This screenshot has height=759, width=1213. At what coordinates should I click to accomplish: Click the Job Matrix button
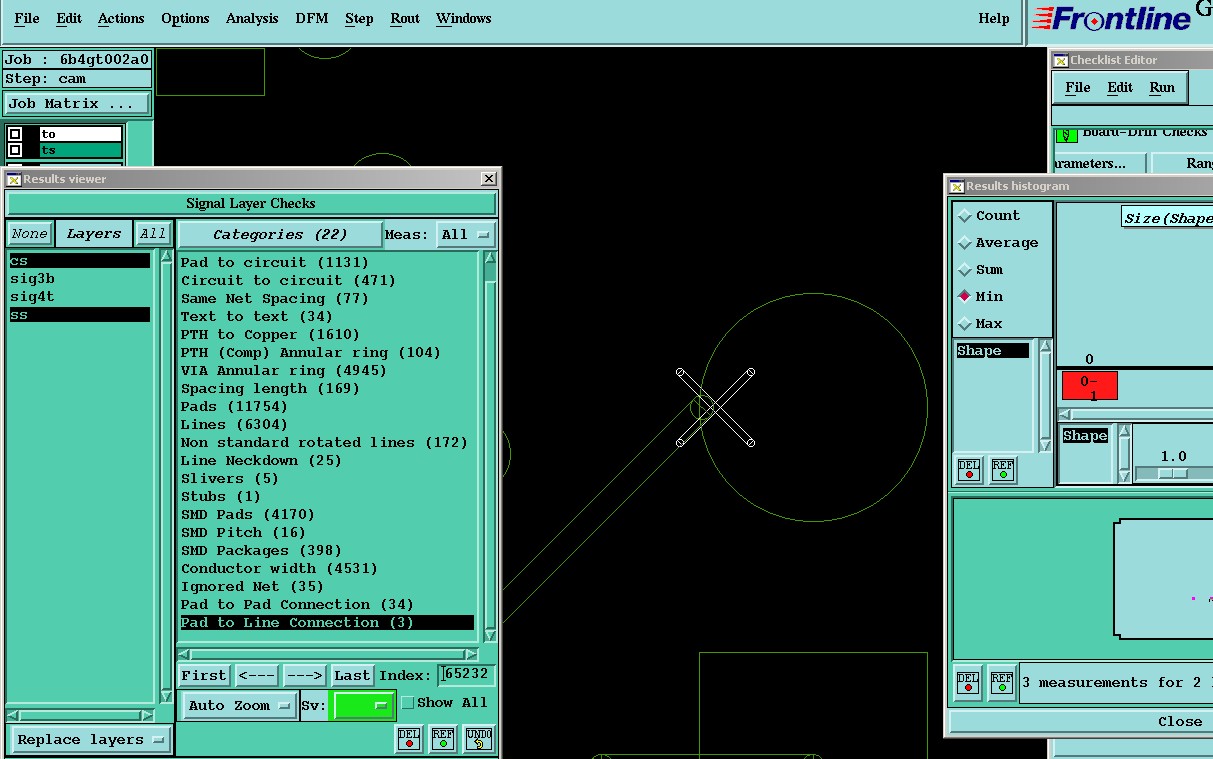click(x=77, y=104)
